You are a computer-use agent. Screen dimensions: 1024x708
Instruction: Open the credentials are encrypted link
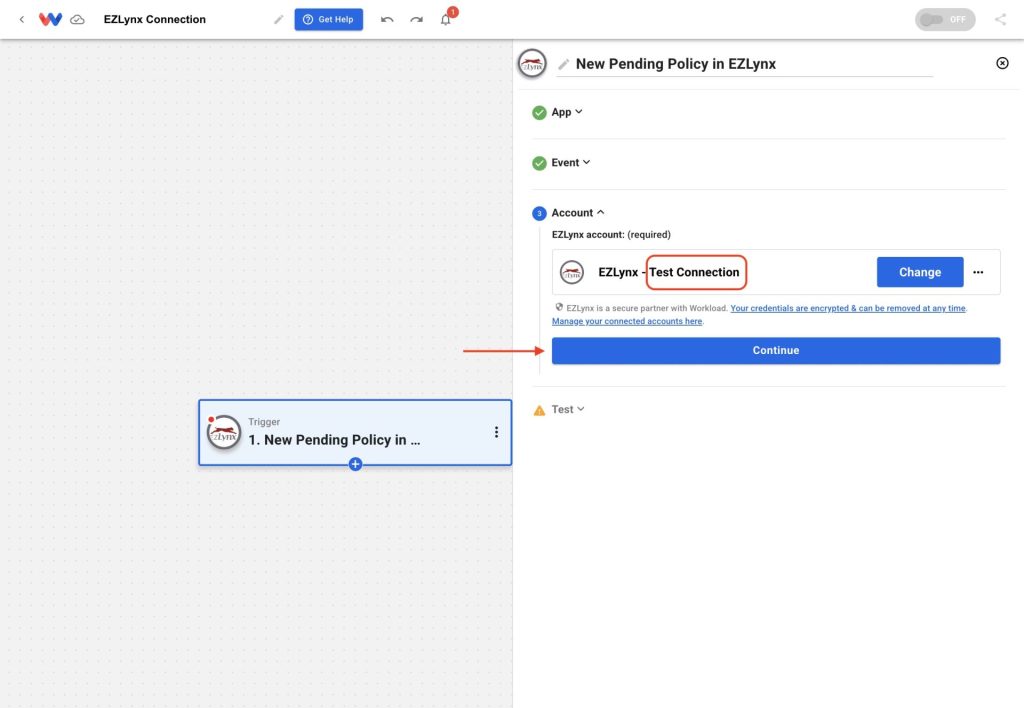pos(848,308)
